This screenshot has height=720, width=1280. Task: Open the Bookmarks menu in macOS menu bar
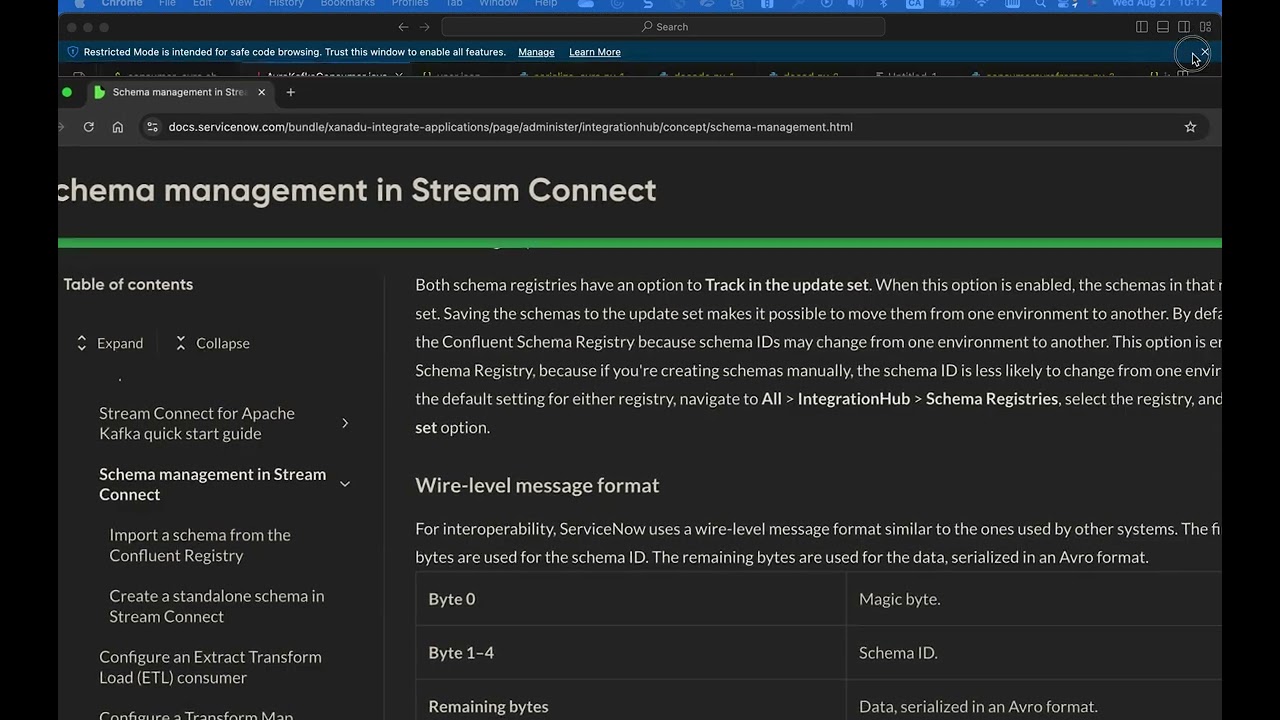347,4
